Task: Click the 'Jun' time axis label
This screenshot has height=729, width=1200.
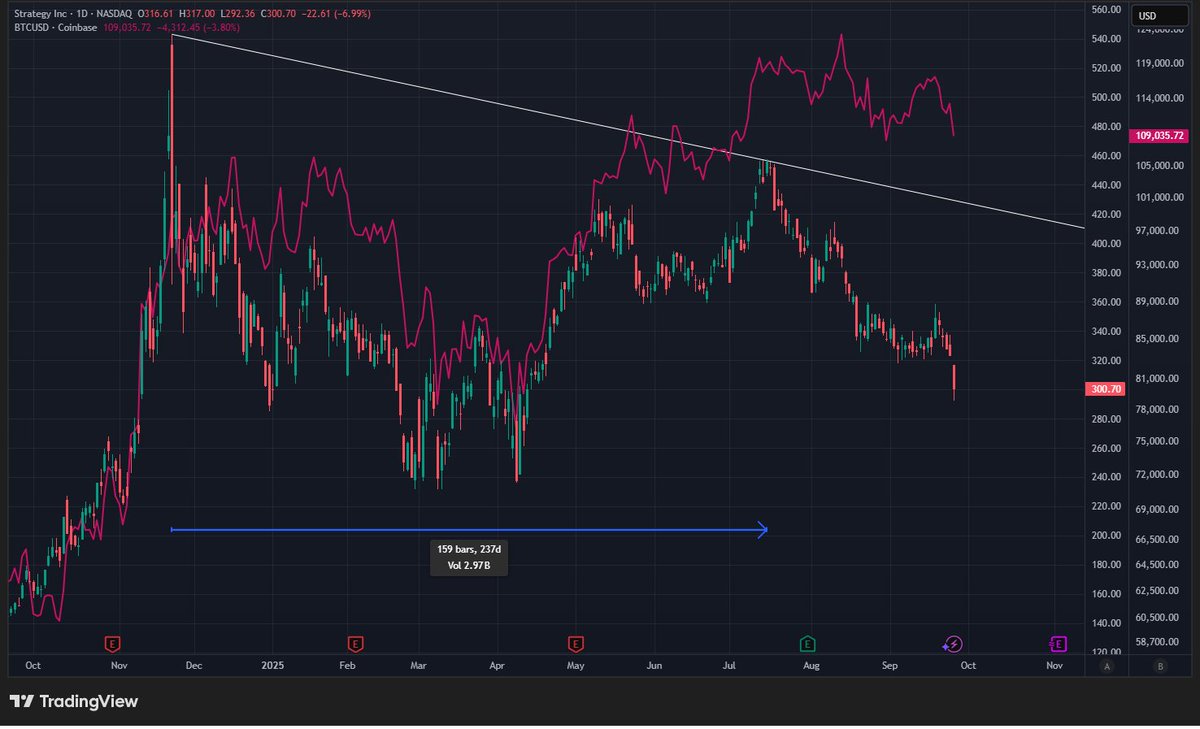Action: (654, 665)
